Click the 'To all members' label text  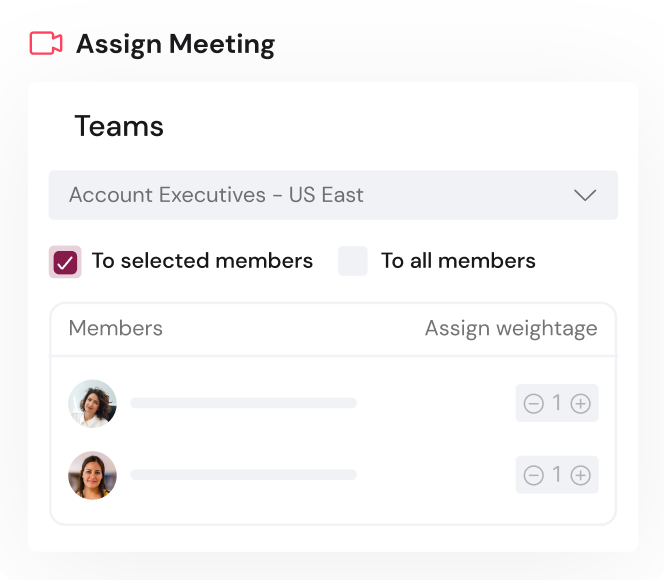(458, 261)
